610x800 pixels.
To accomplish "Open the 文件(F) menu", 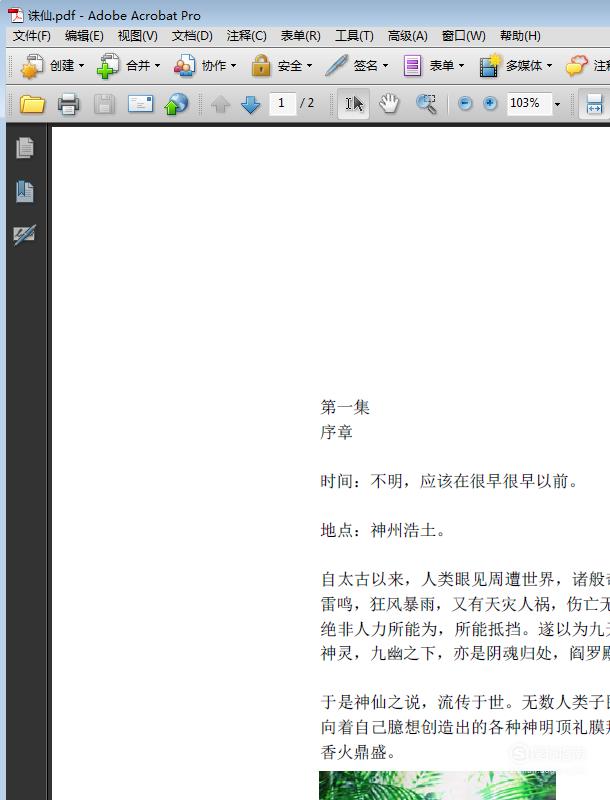I will pos(32,36).
